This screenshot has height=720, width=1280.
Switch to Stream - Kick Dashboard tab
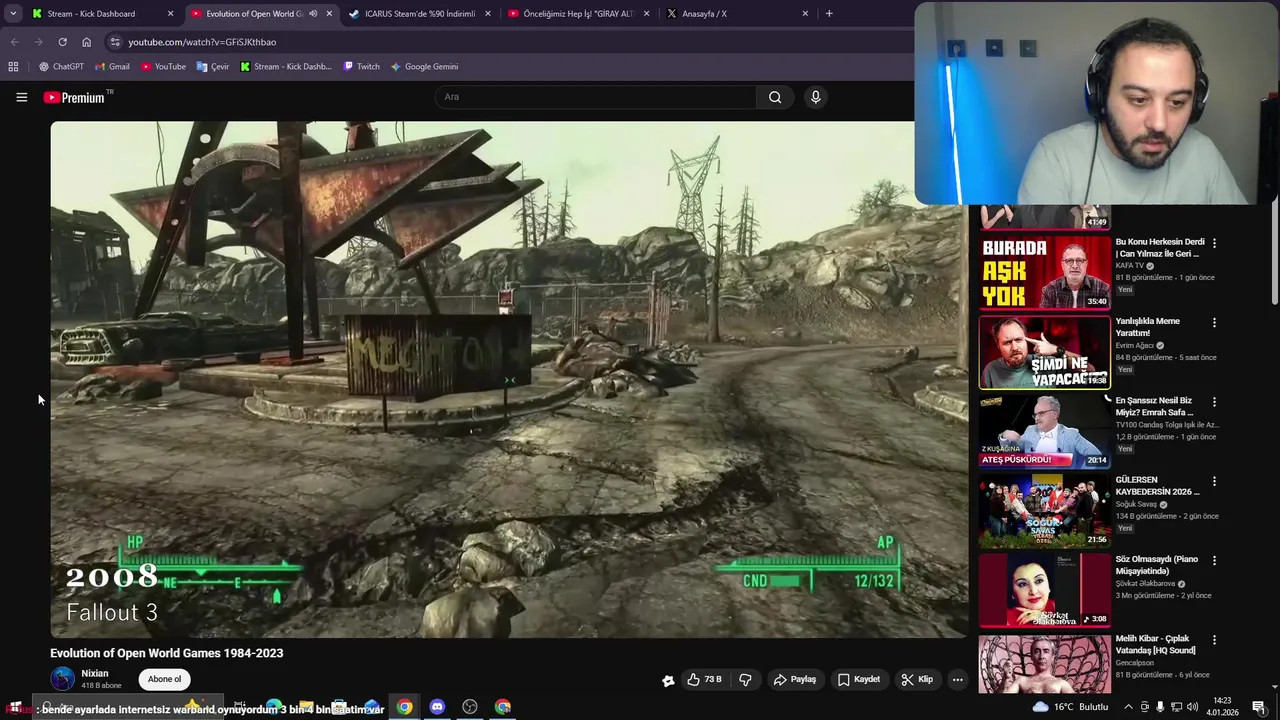pos(102,14)
